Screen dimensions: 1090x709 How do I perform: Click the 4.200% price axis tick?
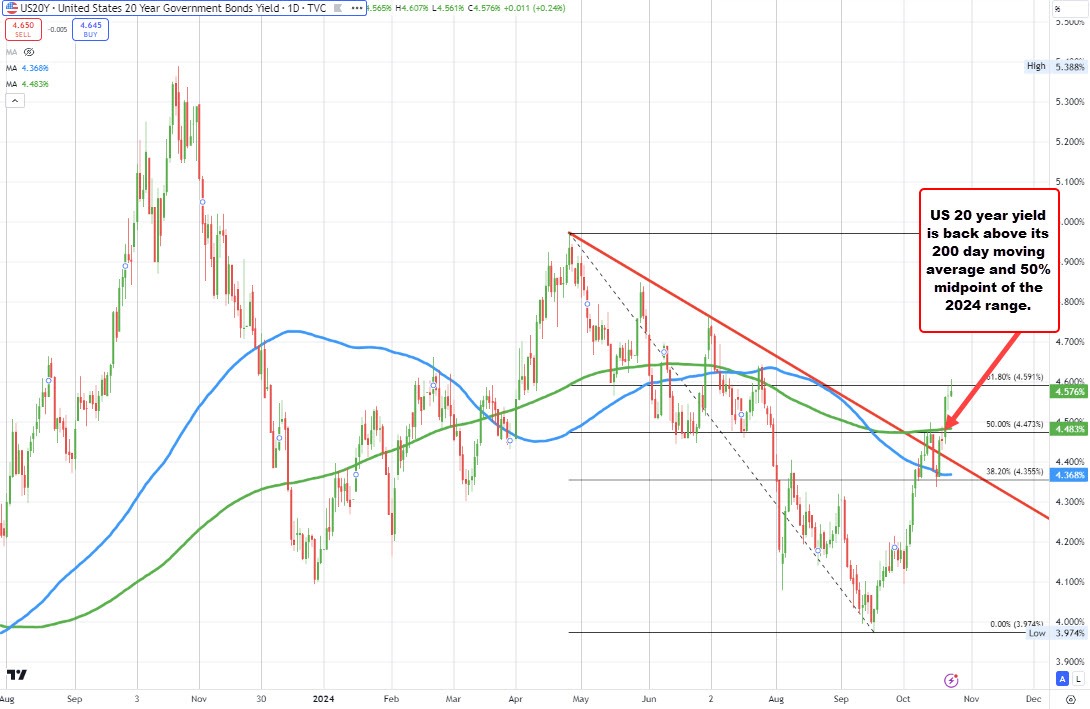click(1071, 542)
